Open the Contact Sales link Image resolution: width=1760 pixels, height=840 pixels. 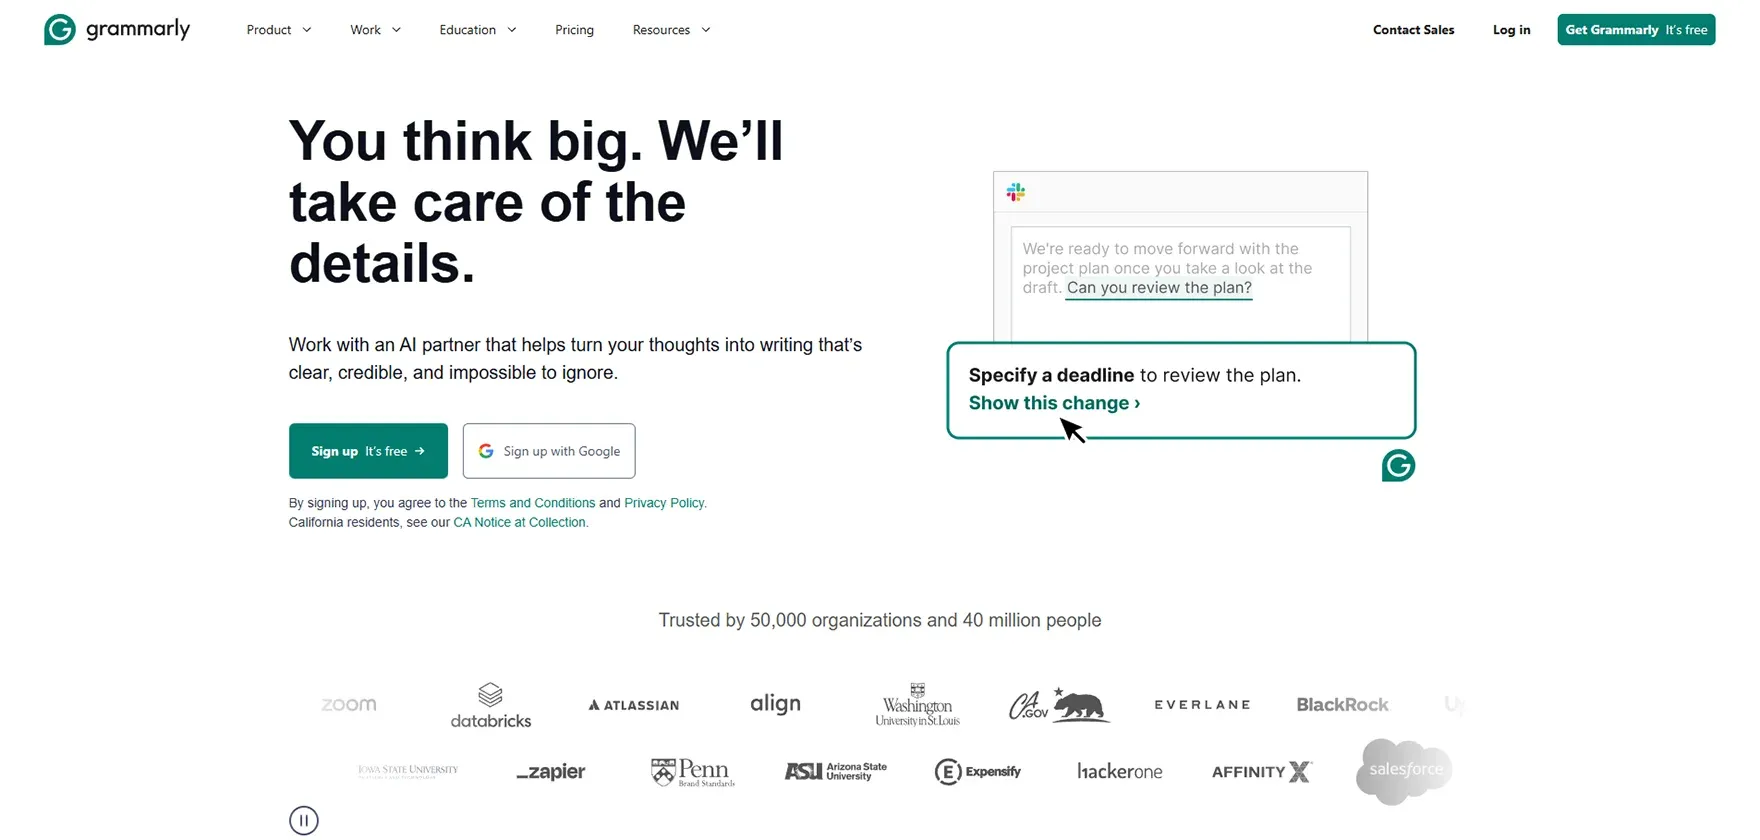(x=1413, y=30)
